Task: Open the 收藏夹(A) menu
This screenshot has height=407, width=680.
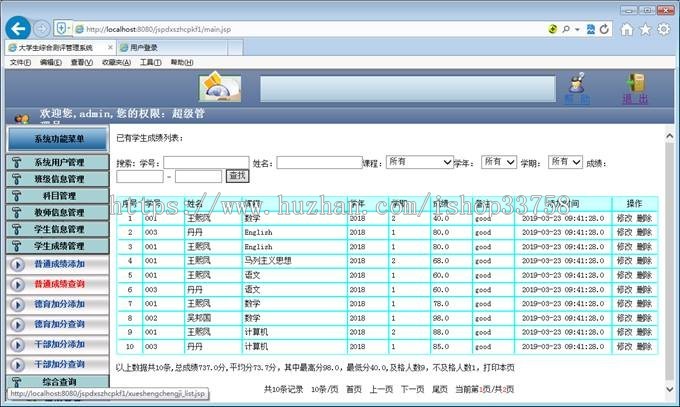Action: point(116,62)
